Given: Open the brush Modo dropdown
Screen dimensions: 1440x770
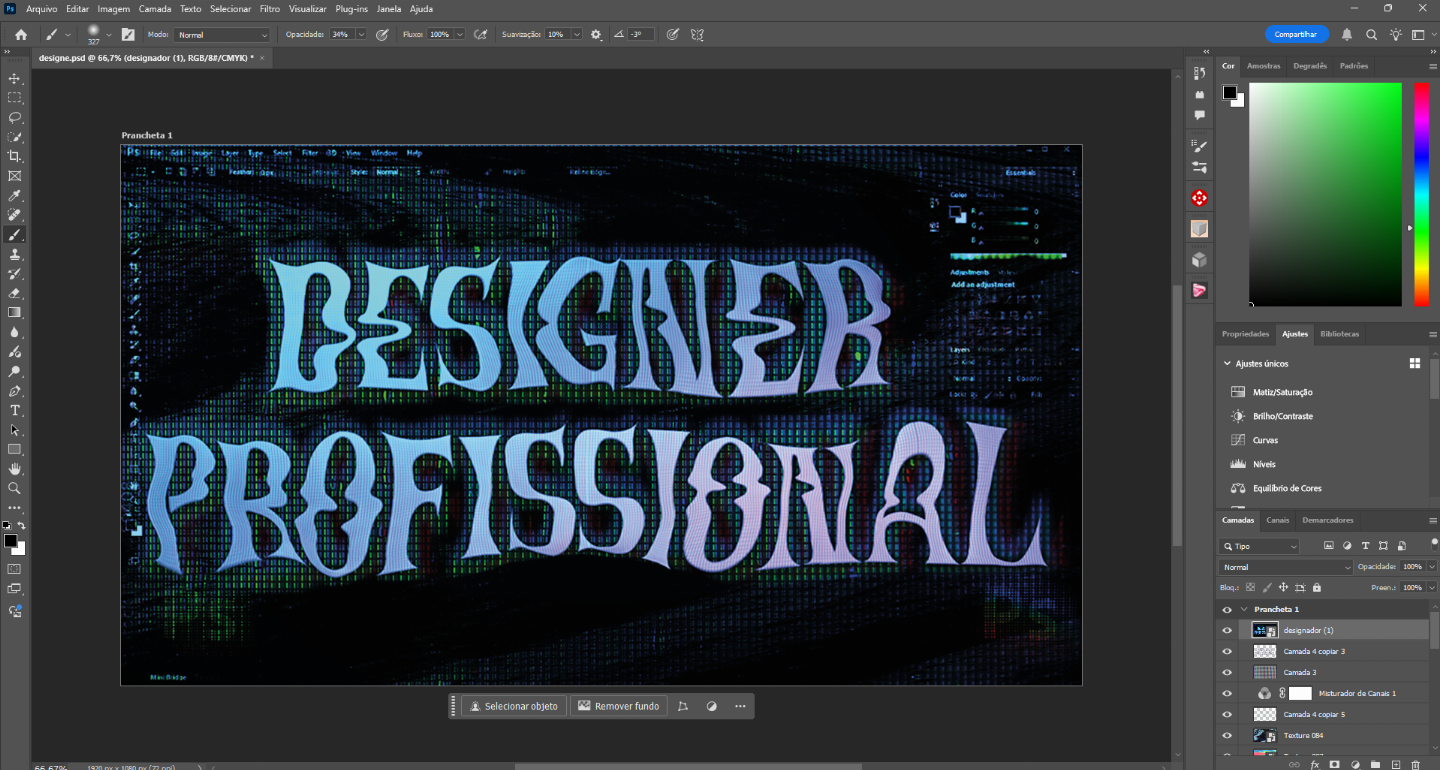Looking at the screenshot, I should (x=222, y=34).
